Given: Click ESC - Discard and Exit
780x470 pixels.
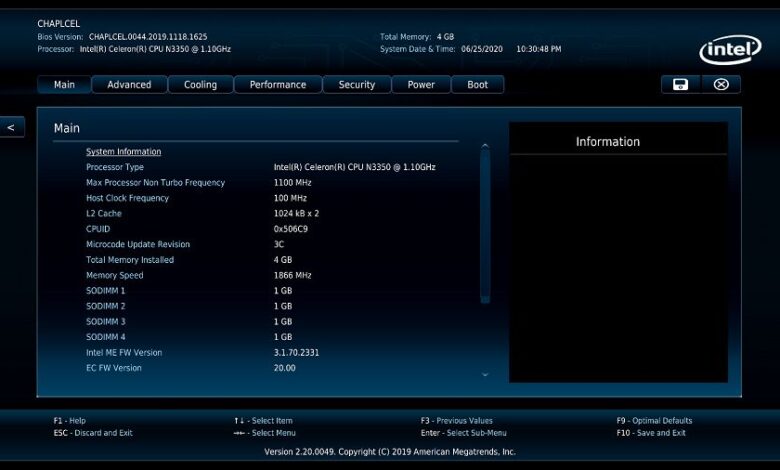Looking at the screenshot, I should coord(93,433).
